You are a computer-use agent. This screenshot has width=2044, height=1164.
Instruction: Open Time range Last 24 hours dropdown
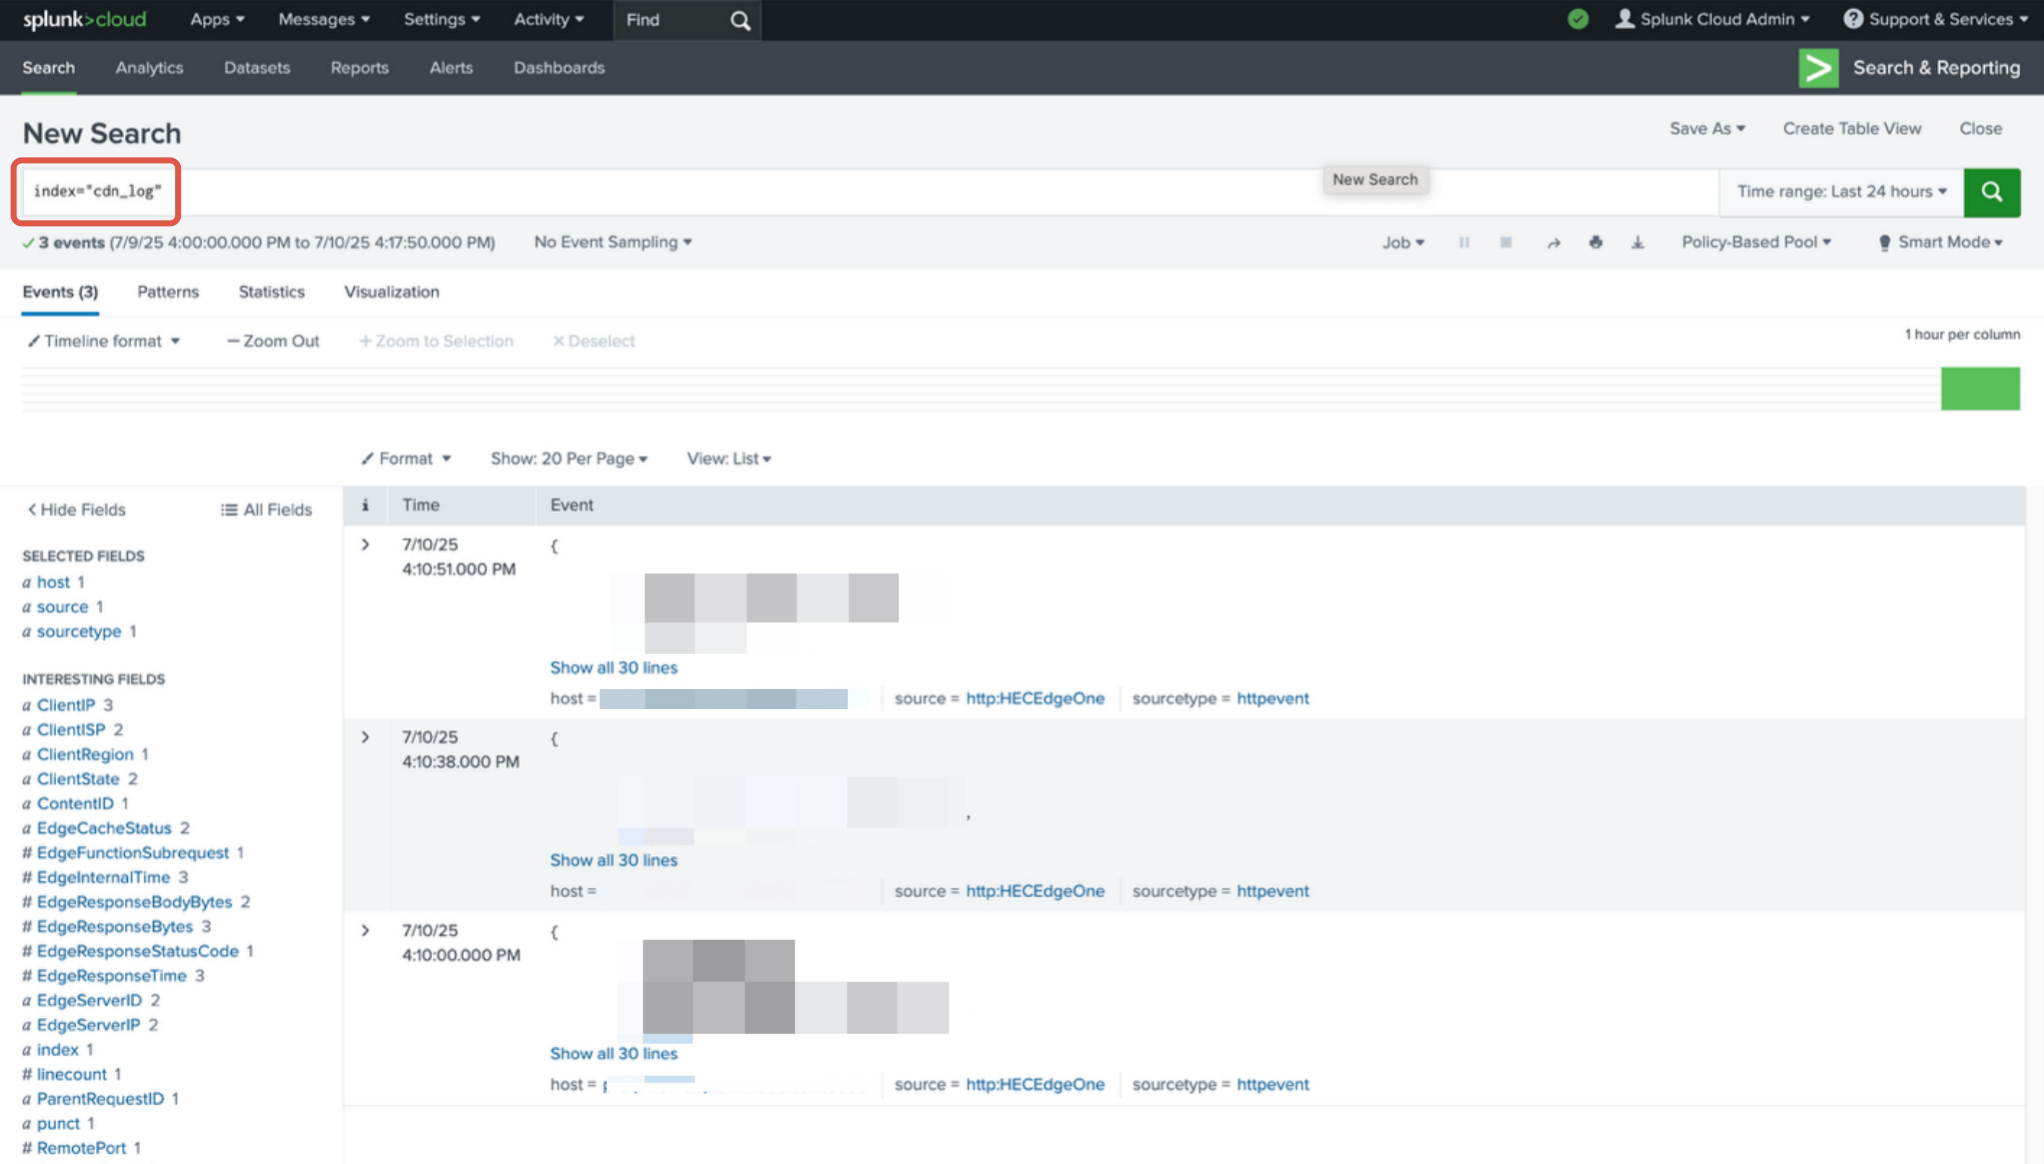tap(1841, 192)
